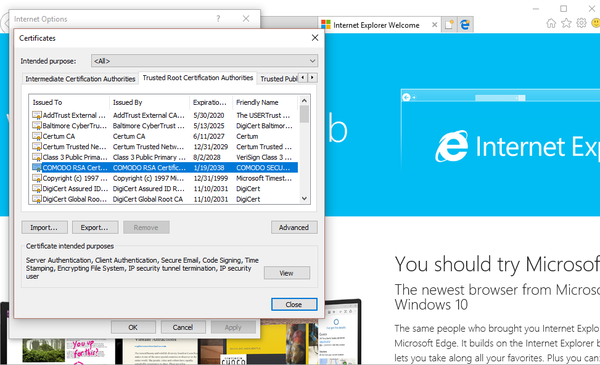Close the Certificates dialog with X
Screen dimensions: 600x365
315,37
